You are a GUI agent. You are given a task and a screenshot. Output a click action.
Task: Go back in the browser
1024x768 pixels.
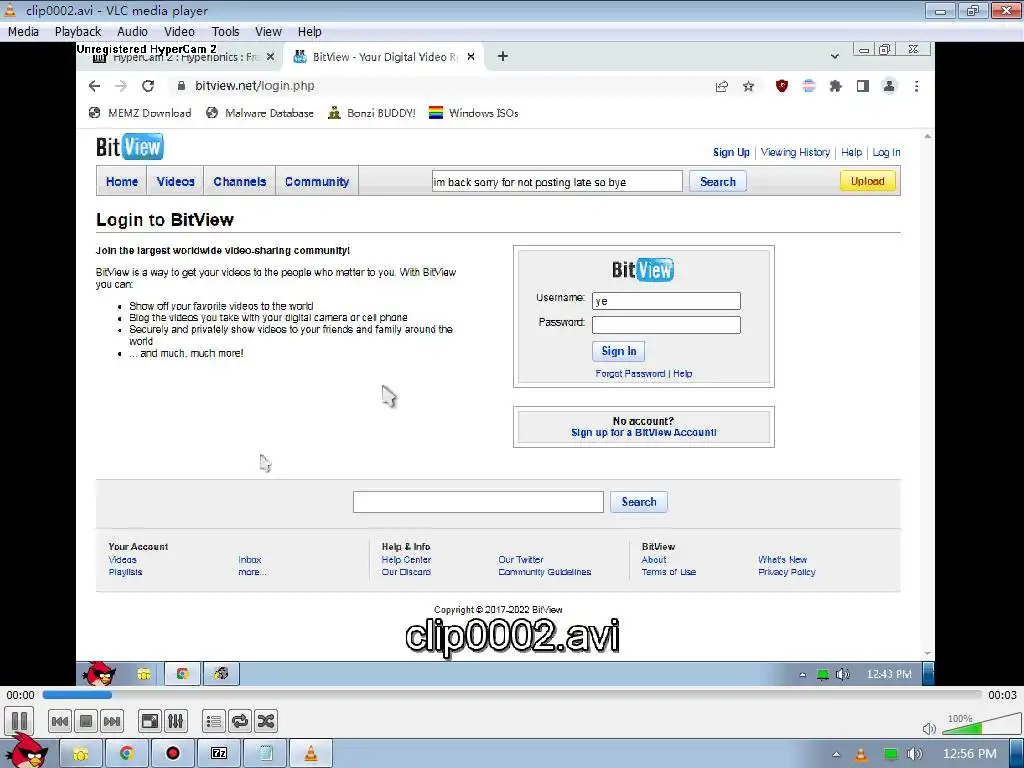click(x=95, y=86)
